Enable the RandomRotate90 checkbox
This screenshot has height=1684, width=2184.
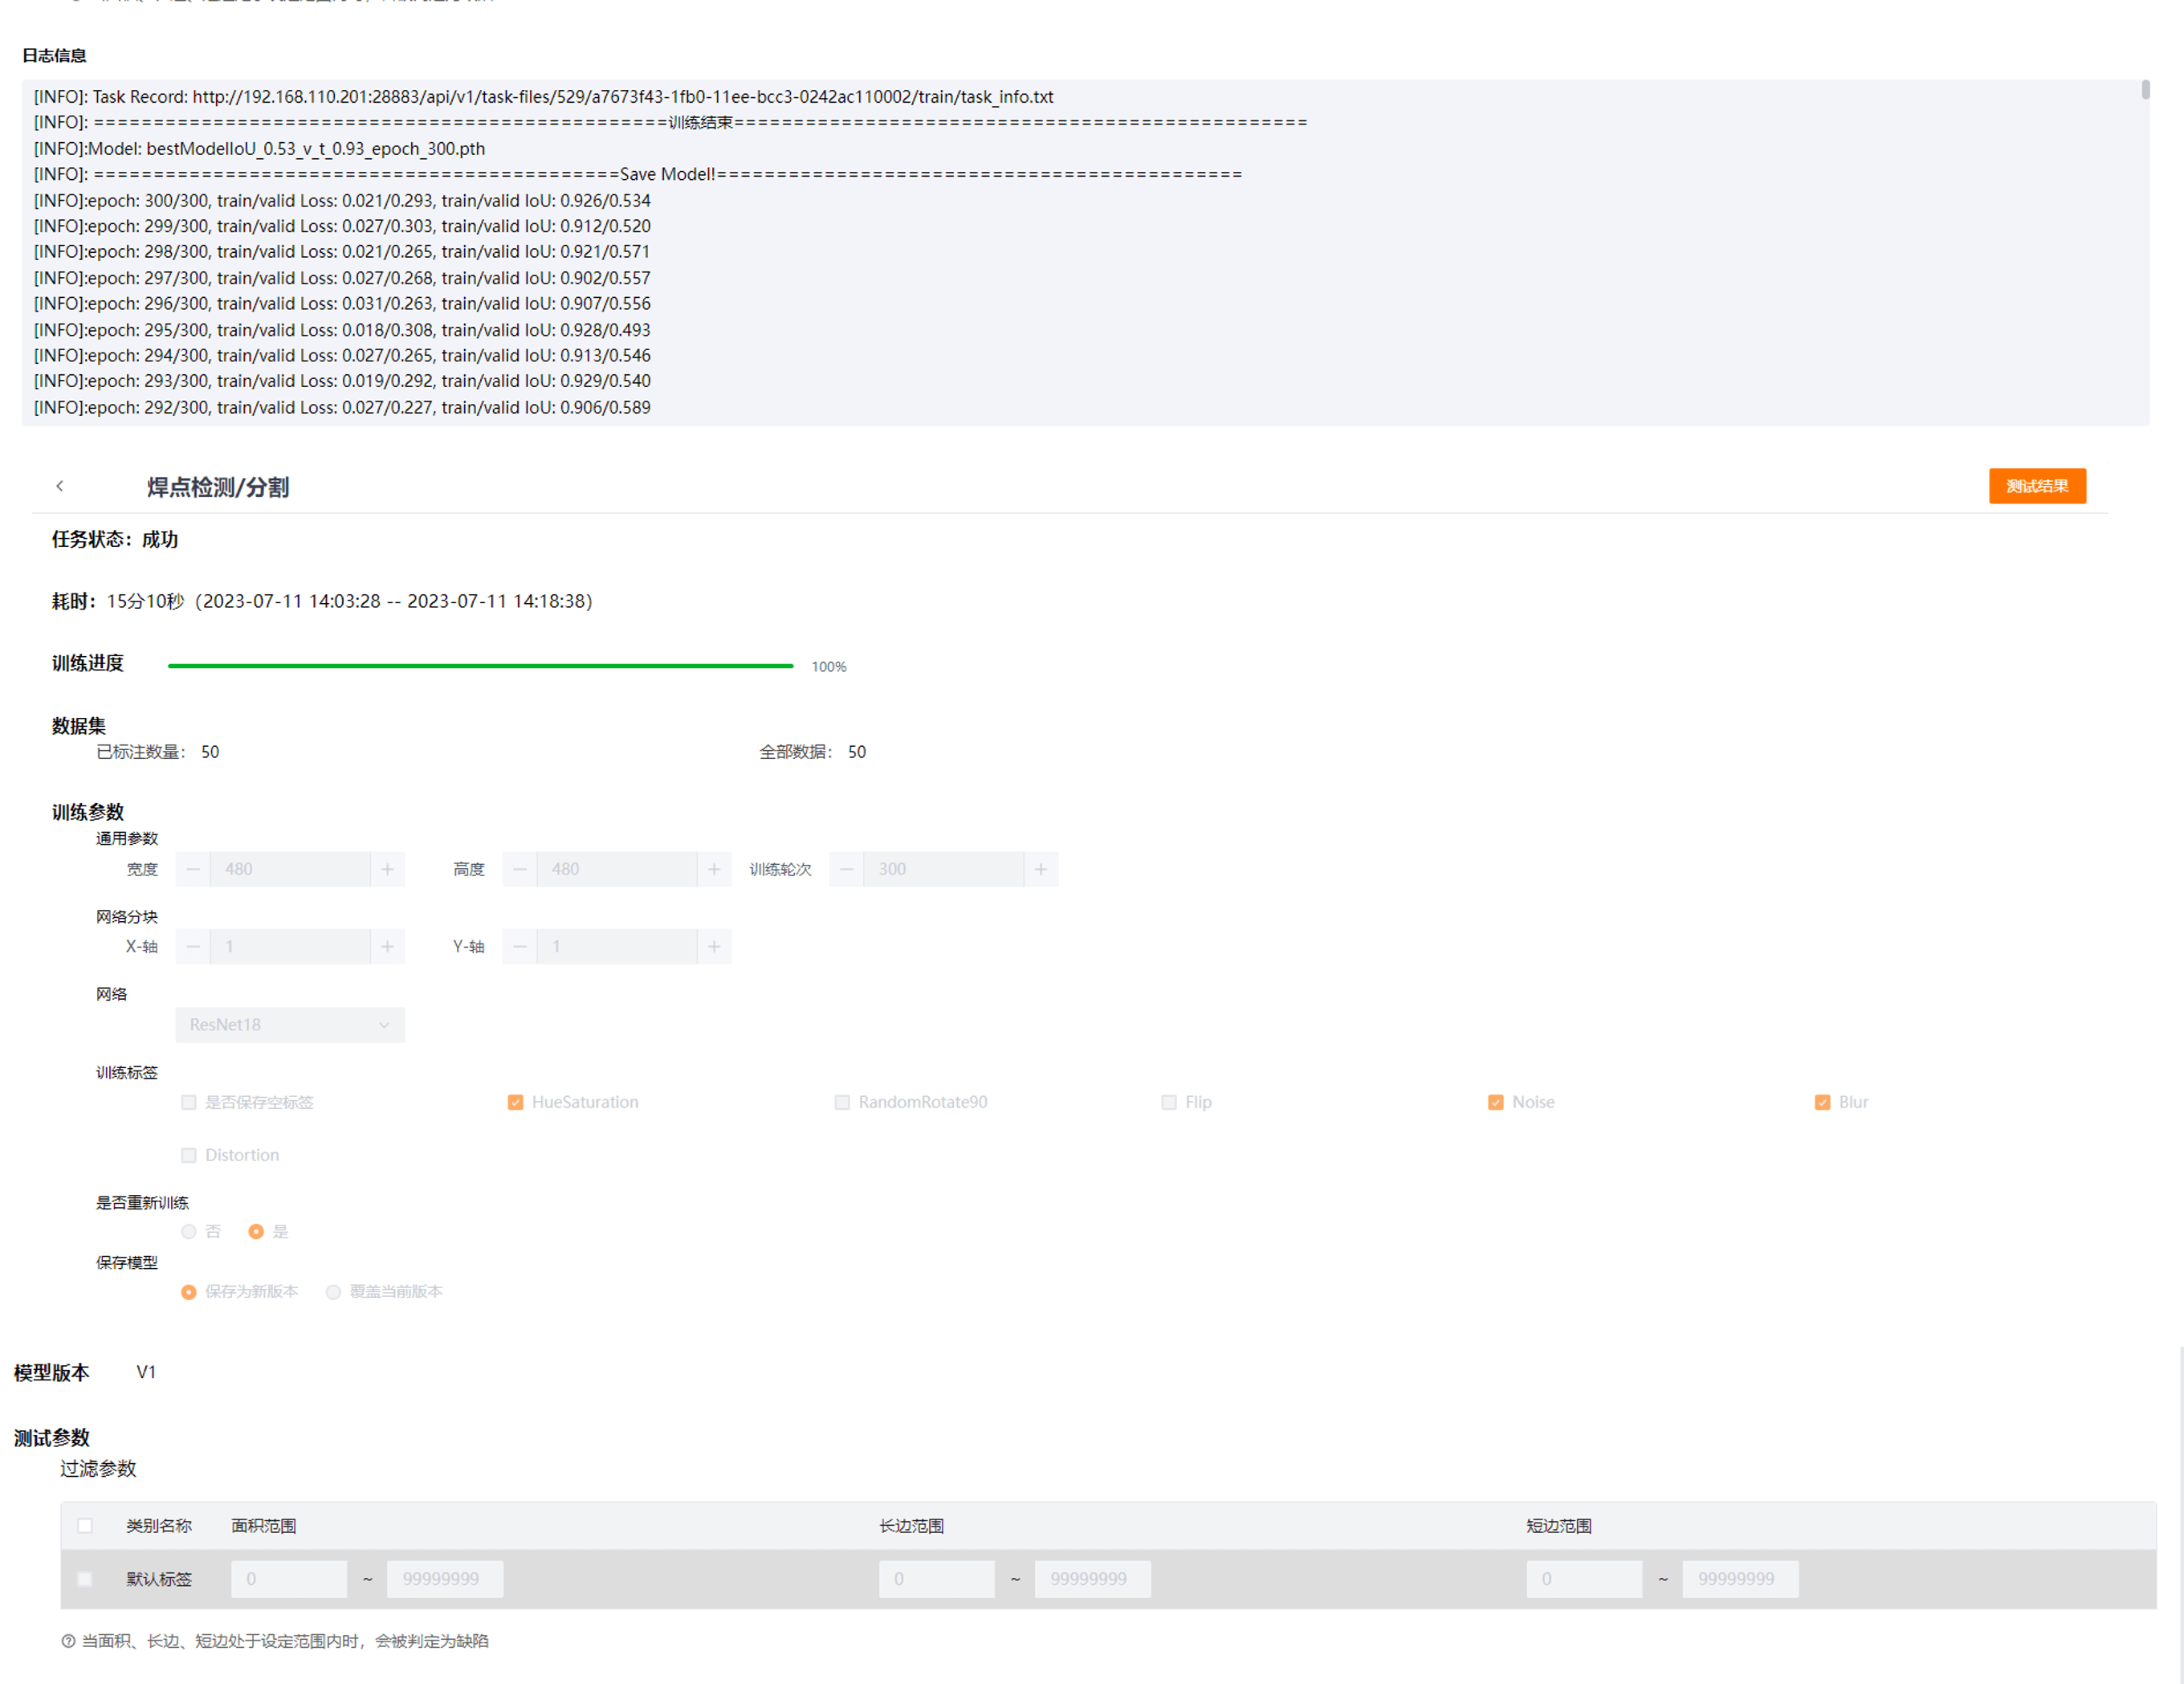point(842,1102)
